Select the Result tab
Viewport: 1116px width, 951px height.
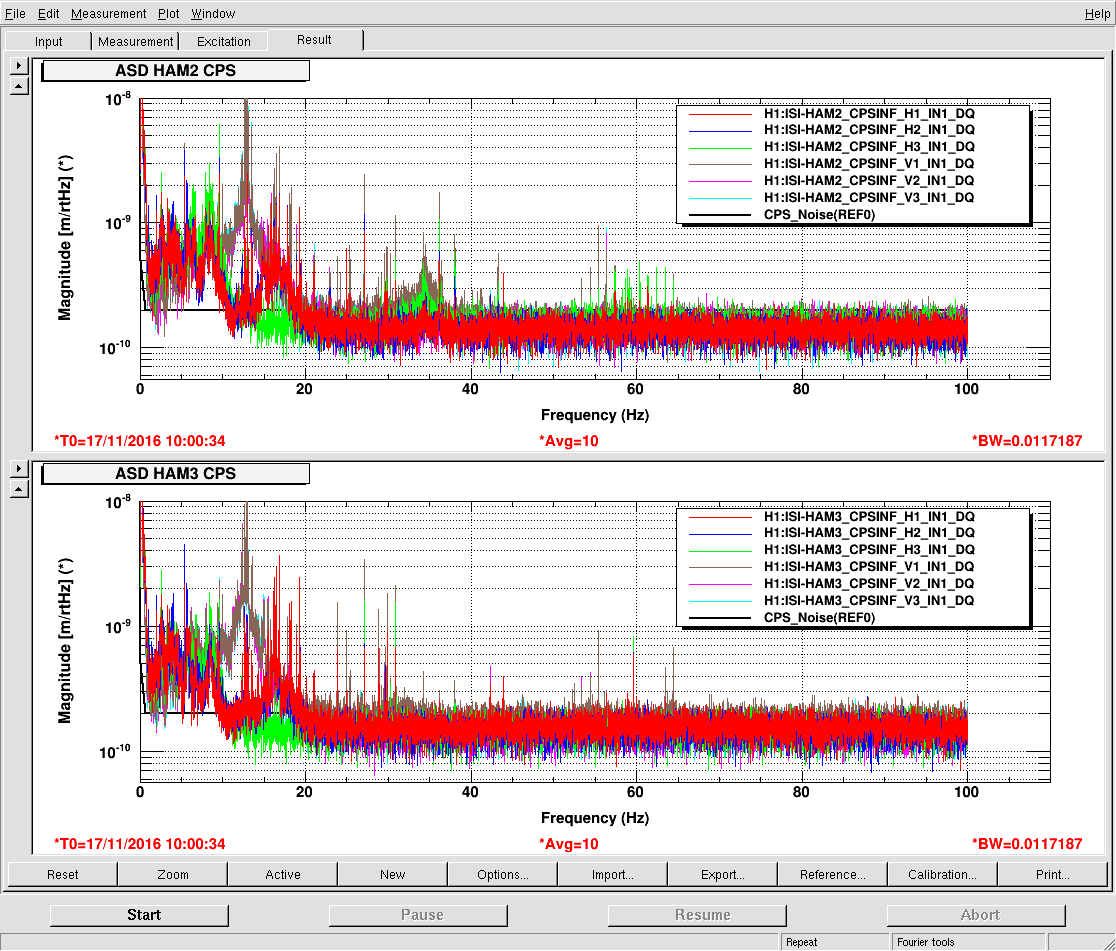tap(315, 40)
